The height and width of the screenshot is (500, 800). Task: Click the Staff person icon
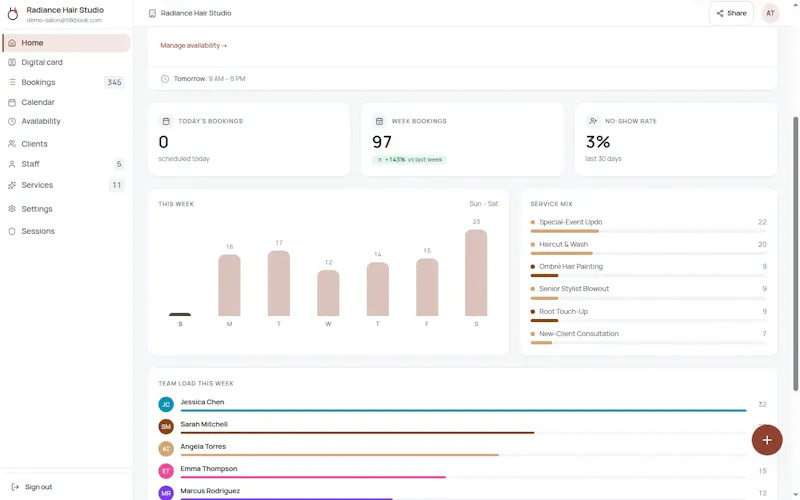[12, 164]
